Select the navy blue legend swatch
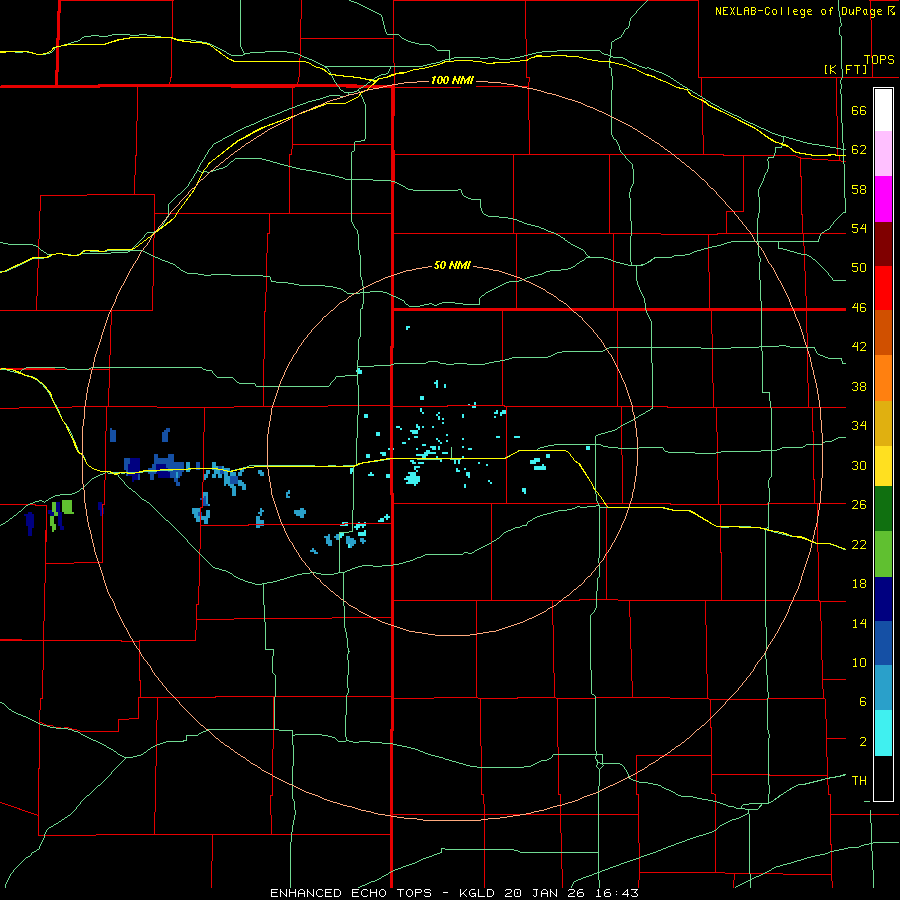The height and width of the screenshot is (900, 900). coord(883,599)
